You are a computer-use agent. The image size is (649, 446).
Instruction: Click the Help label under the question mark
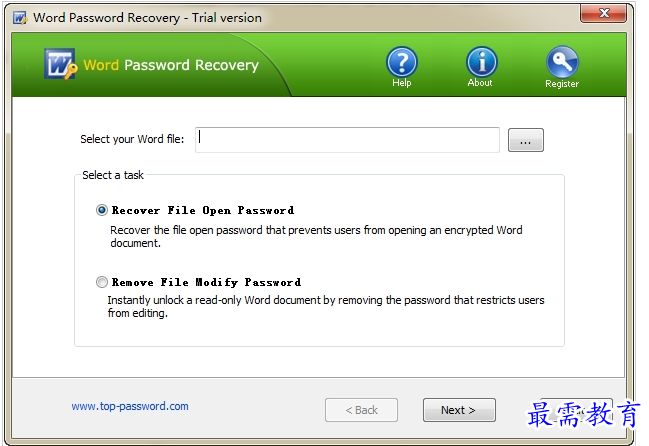(401, 83)
